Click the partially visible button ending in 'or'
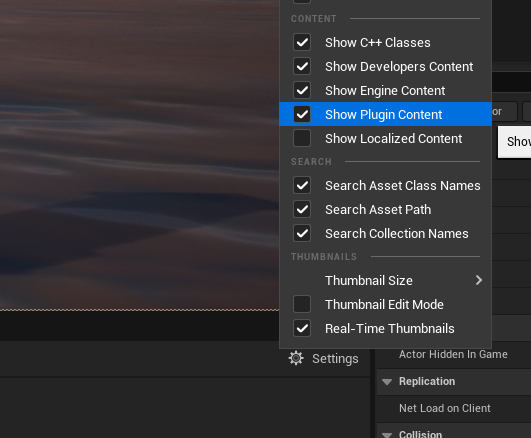Viewport: 531px width, 438px height. pos(504,111)
